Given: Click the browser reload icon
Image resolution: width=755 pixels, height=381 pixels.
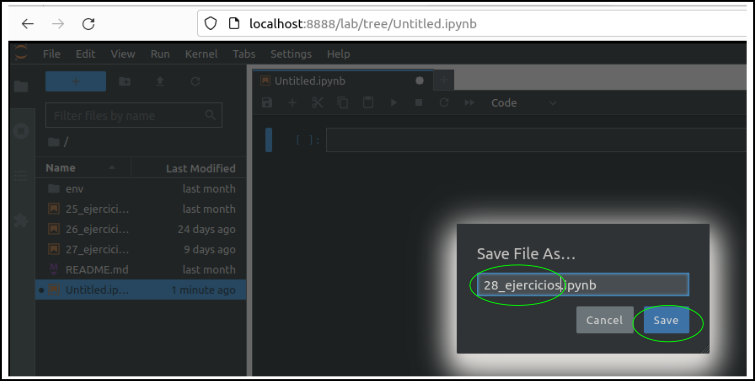Looking at the screenshot, I should (88, 24).
